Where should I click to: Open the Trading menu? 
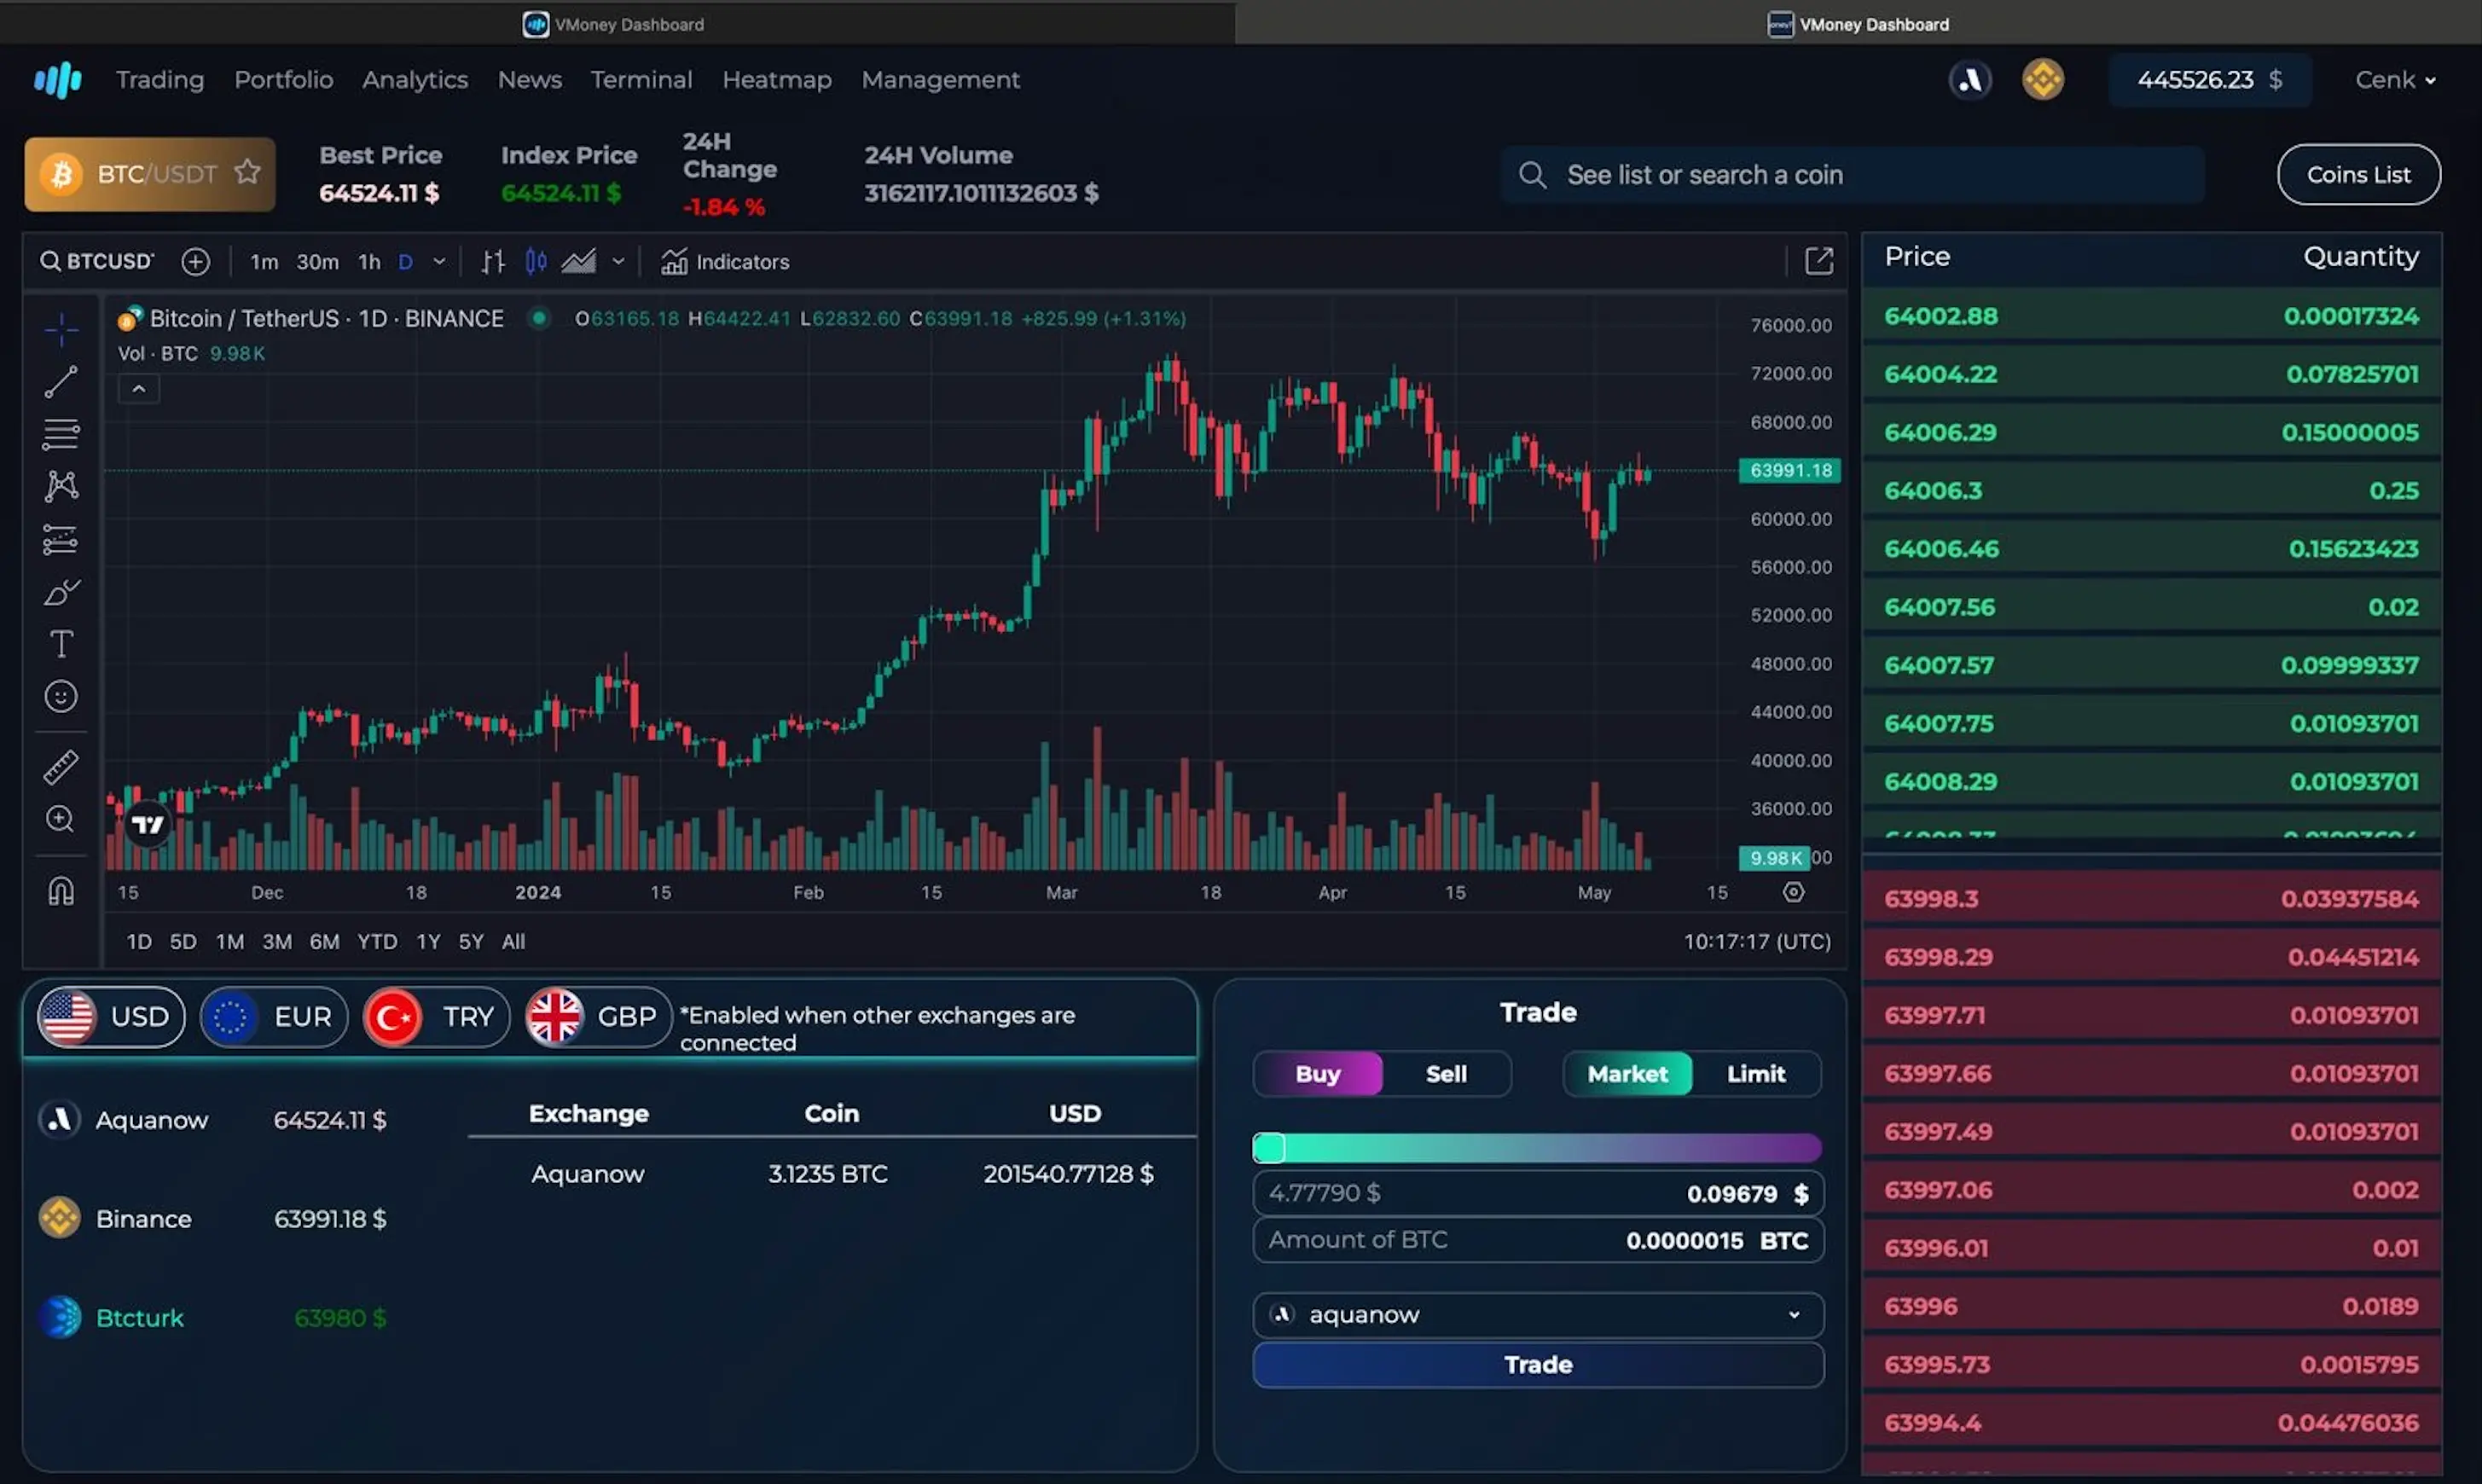pyautogui.click(x=160, y=80)
